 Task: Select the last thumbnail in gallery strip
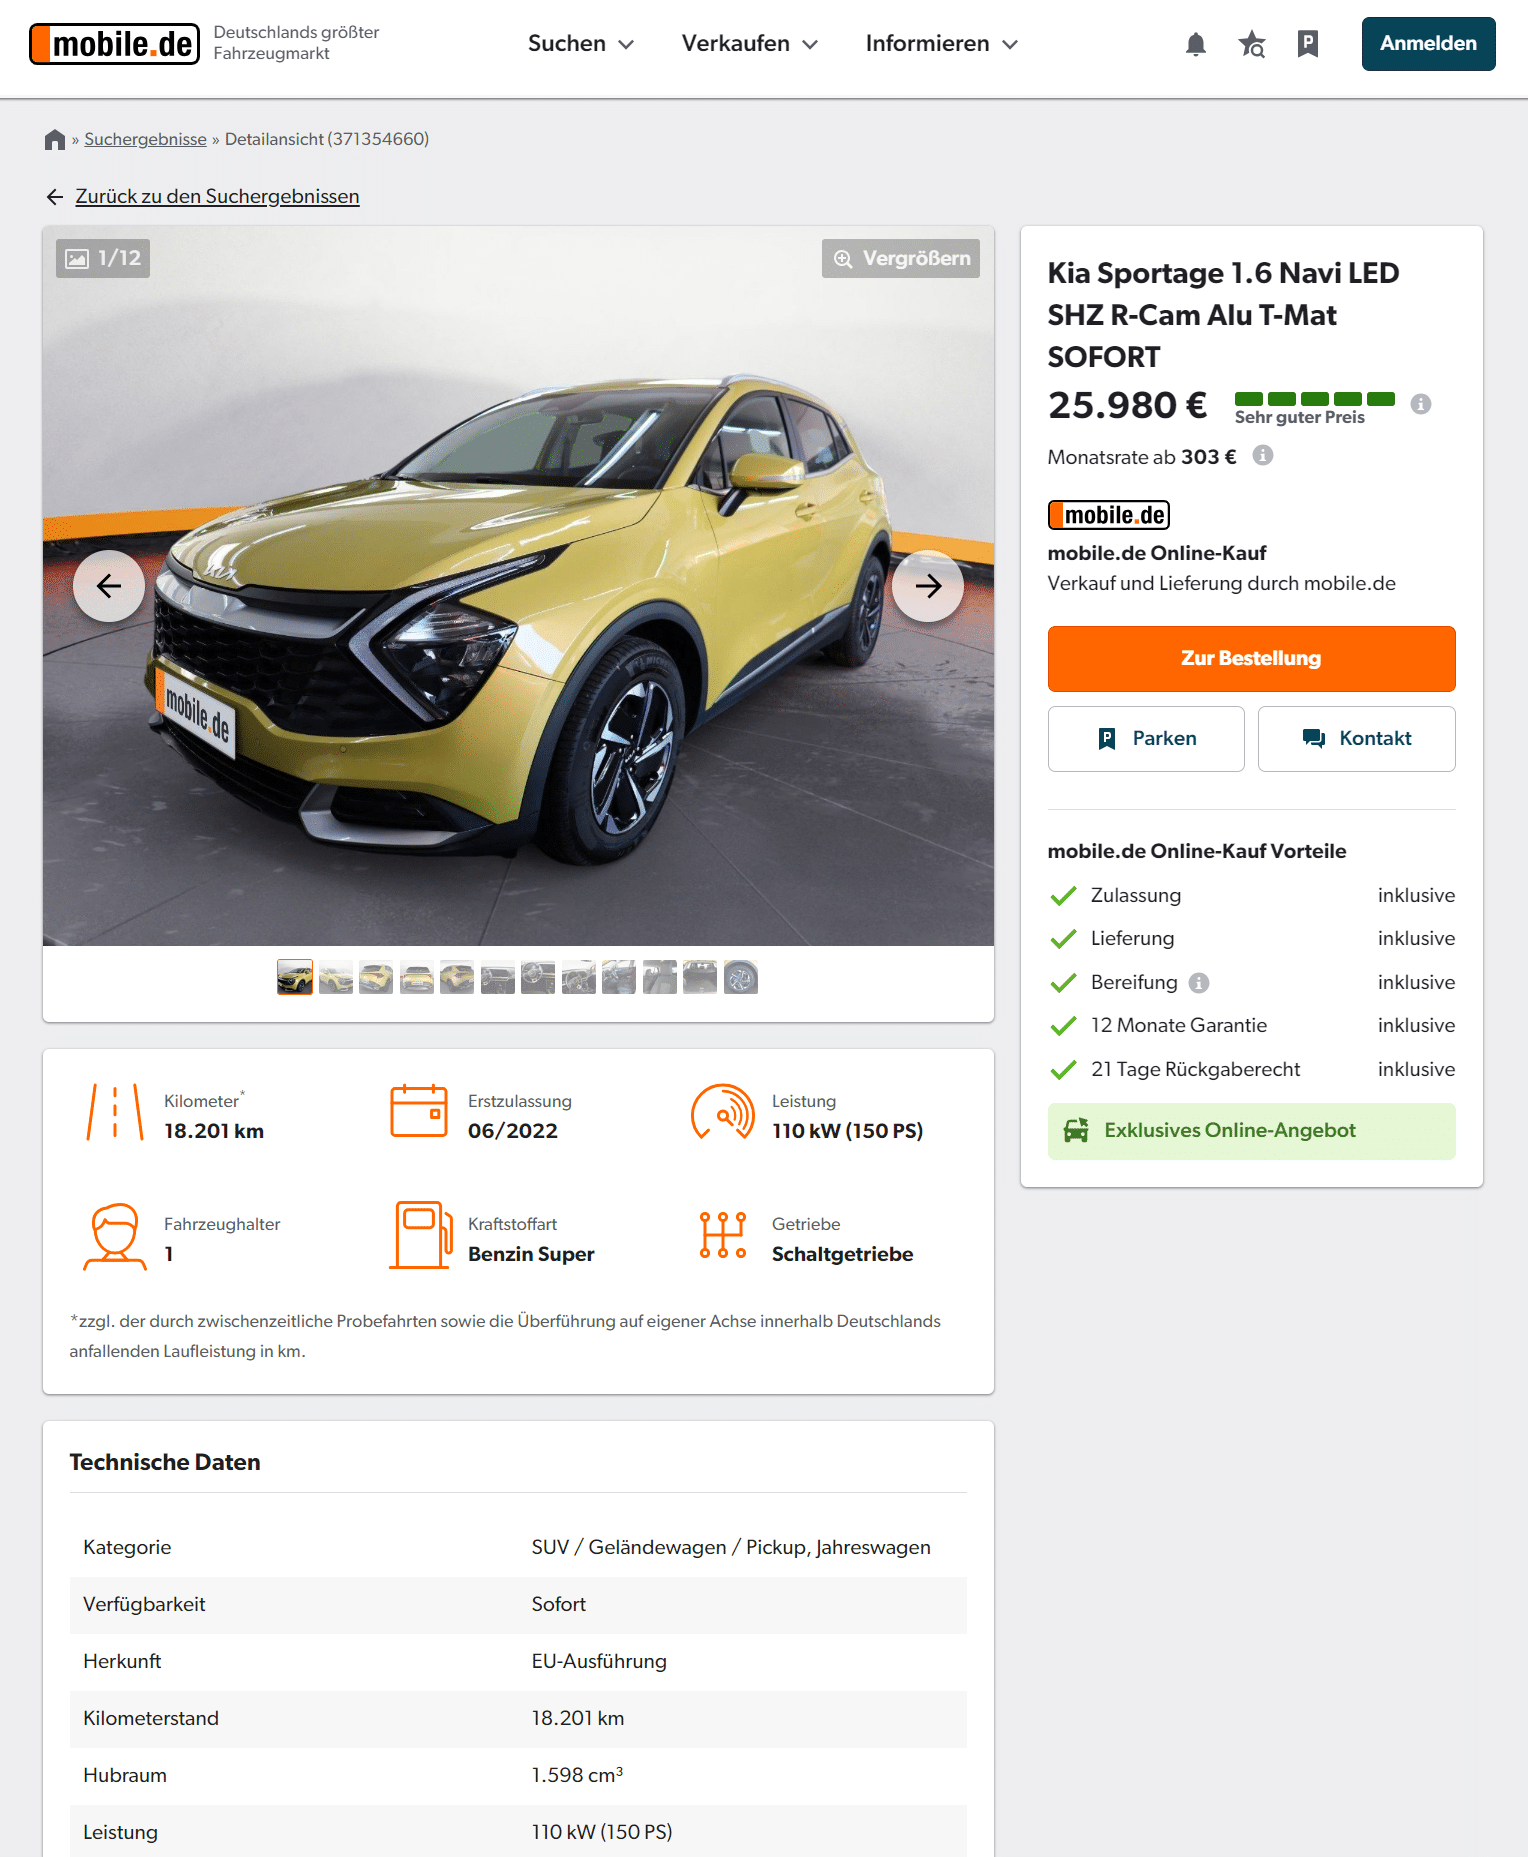(740, 977)
